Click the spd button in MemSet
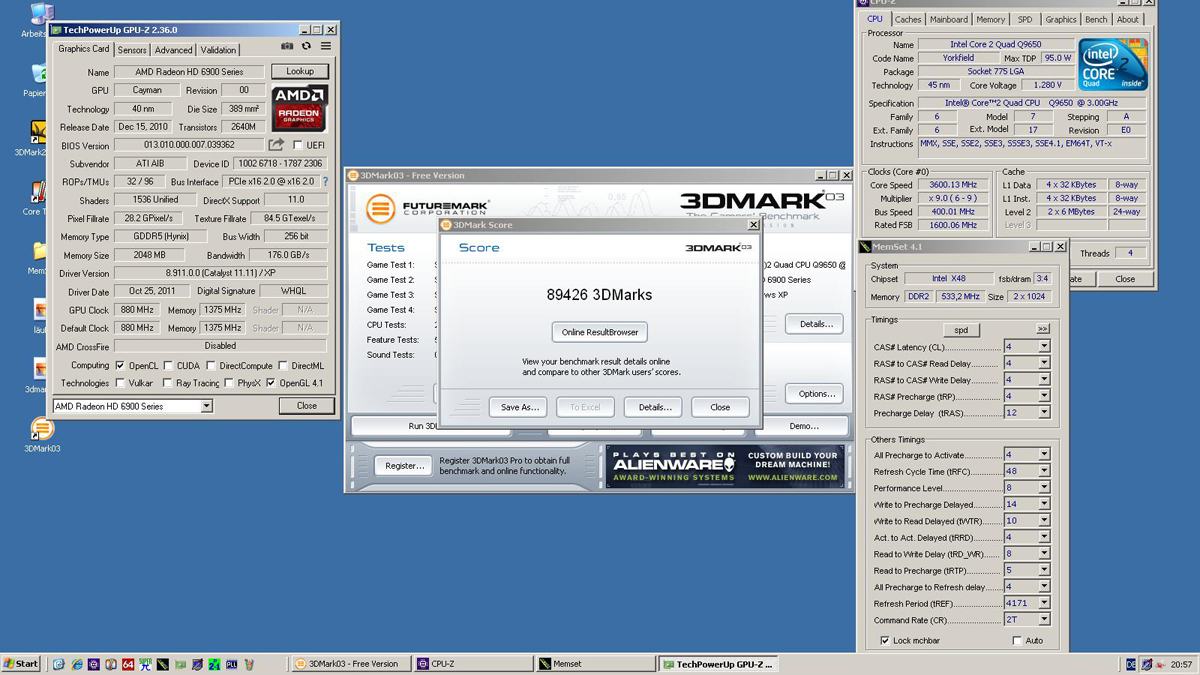 tap(961, 329)
